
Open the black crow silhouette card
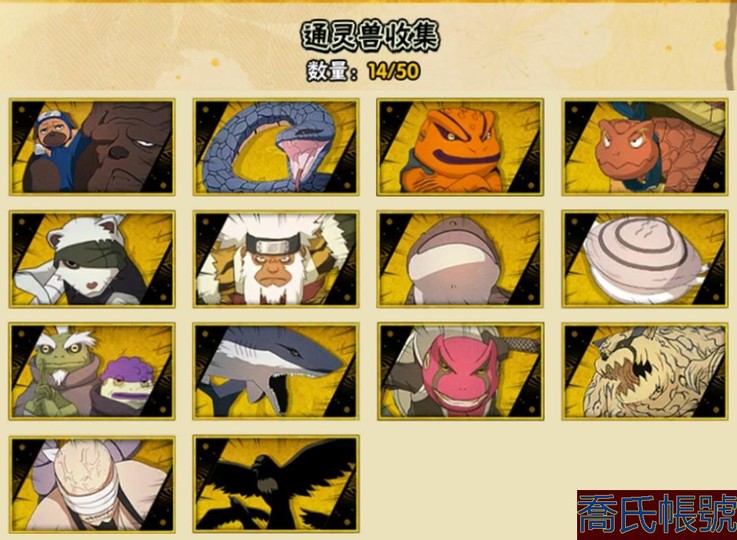[x=276, y=485]
